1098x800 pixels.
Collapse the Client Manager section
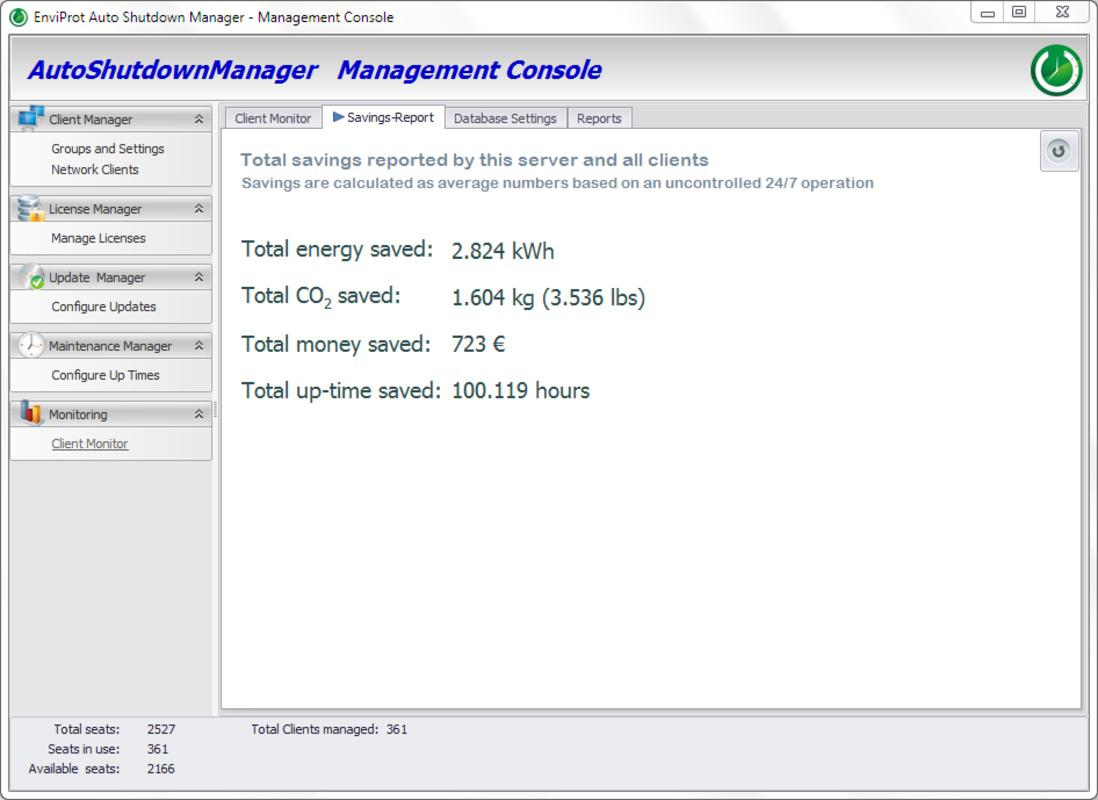199,119
